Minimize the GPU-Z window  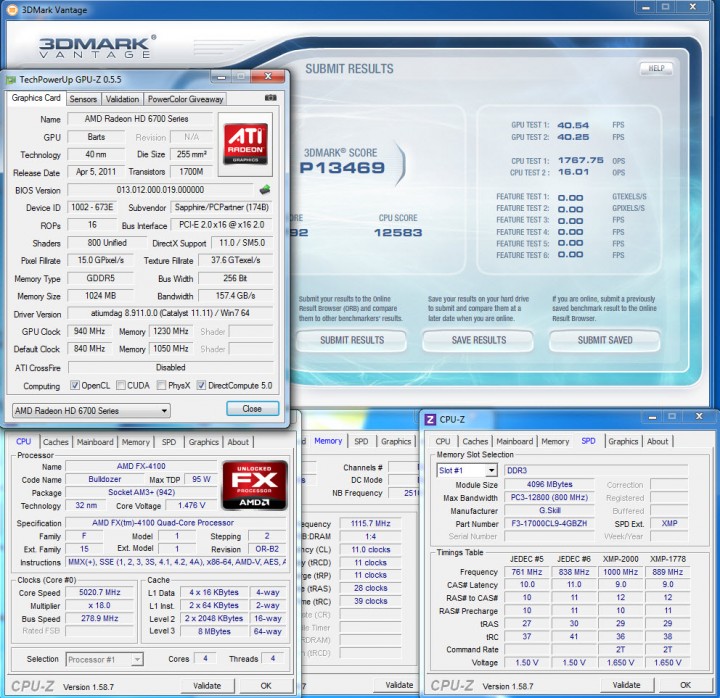221,77
